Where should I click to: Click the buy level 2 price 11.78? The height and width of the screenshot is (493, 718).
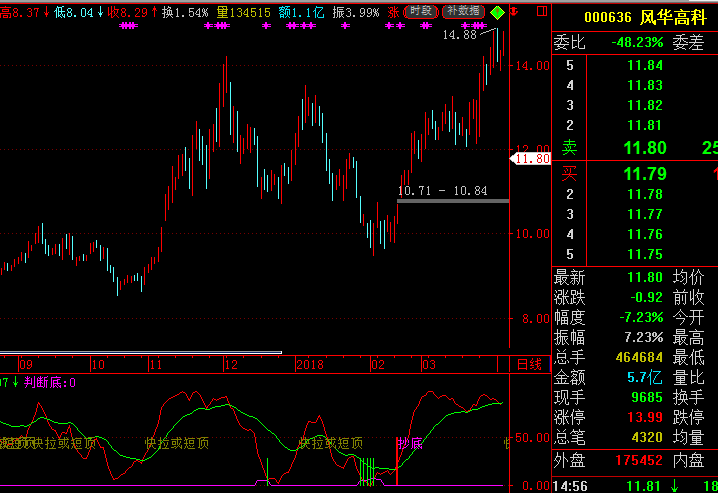pyautogui.click(x=645, y=195)
